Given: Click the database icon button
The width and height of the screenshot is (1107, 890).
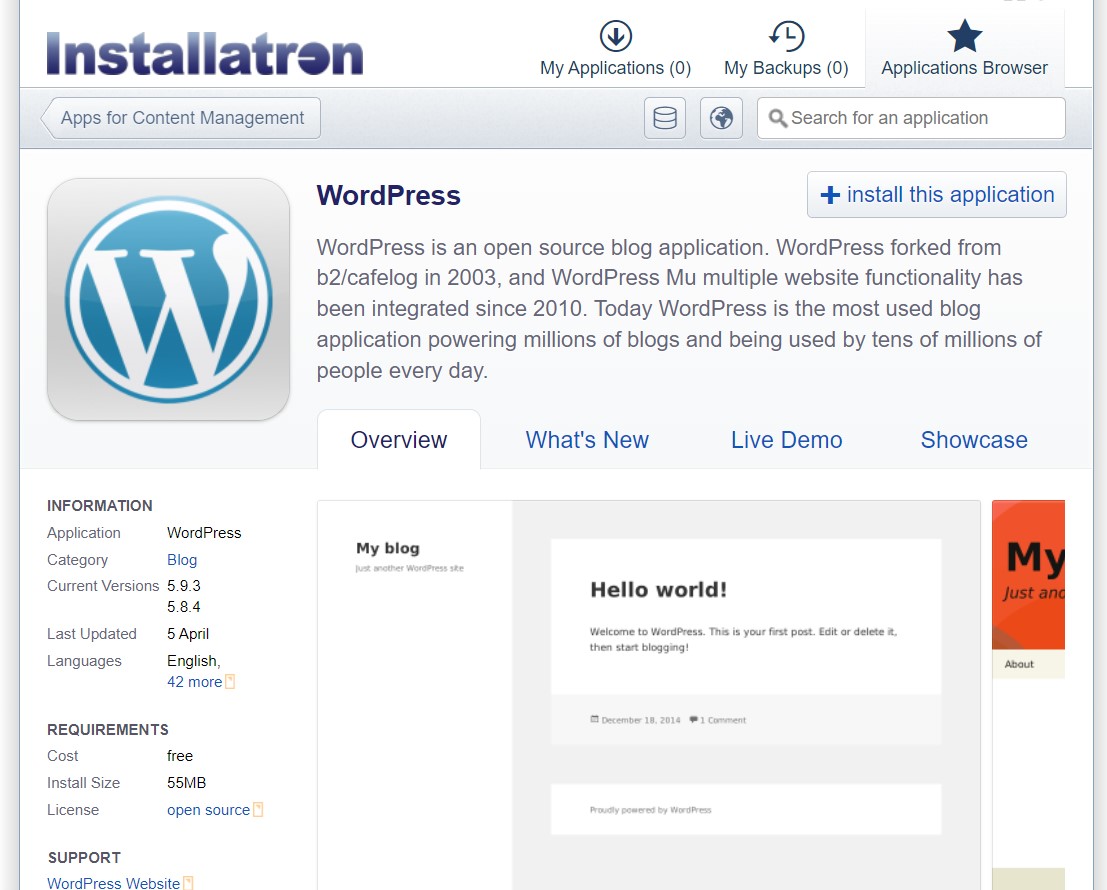Looking at the screenshot, I should point(664,118).
